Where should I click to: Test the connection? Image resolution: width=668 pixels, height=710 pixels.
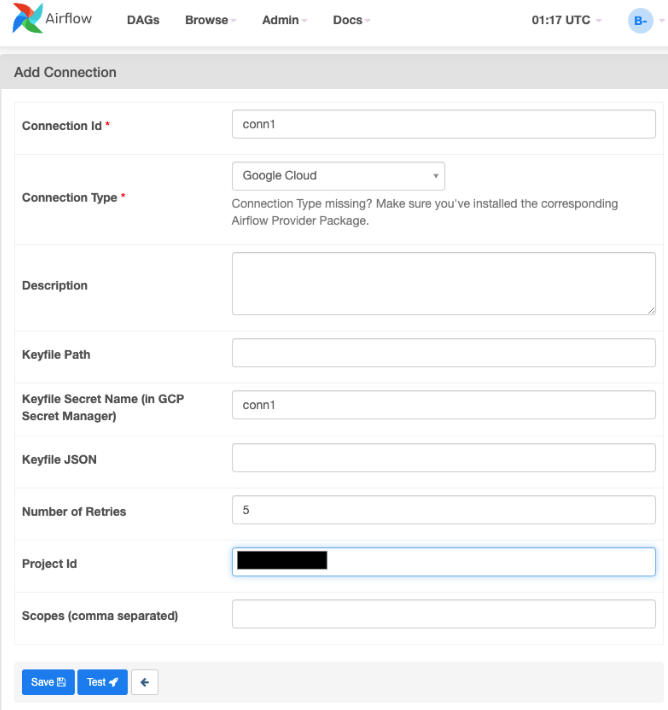tap(102, 682)
